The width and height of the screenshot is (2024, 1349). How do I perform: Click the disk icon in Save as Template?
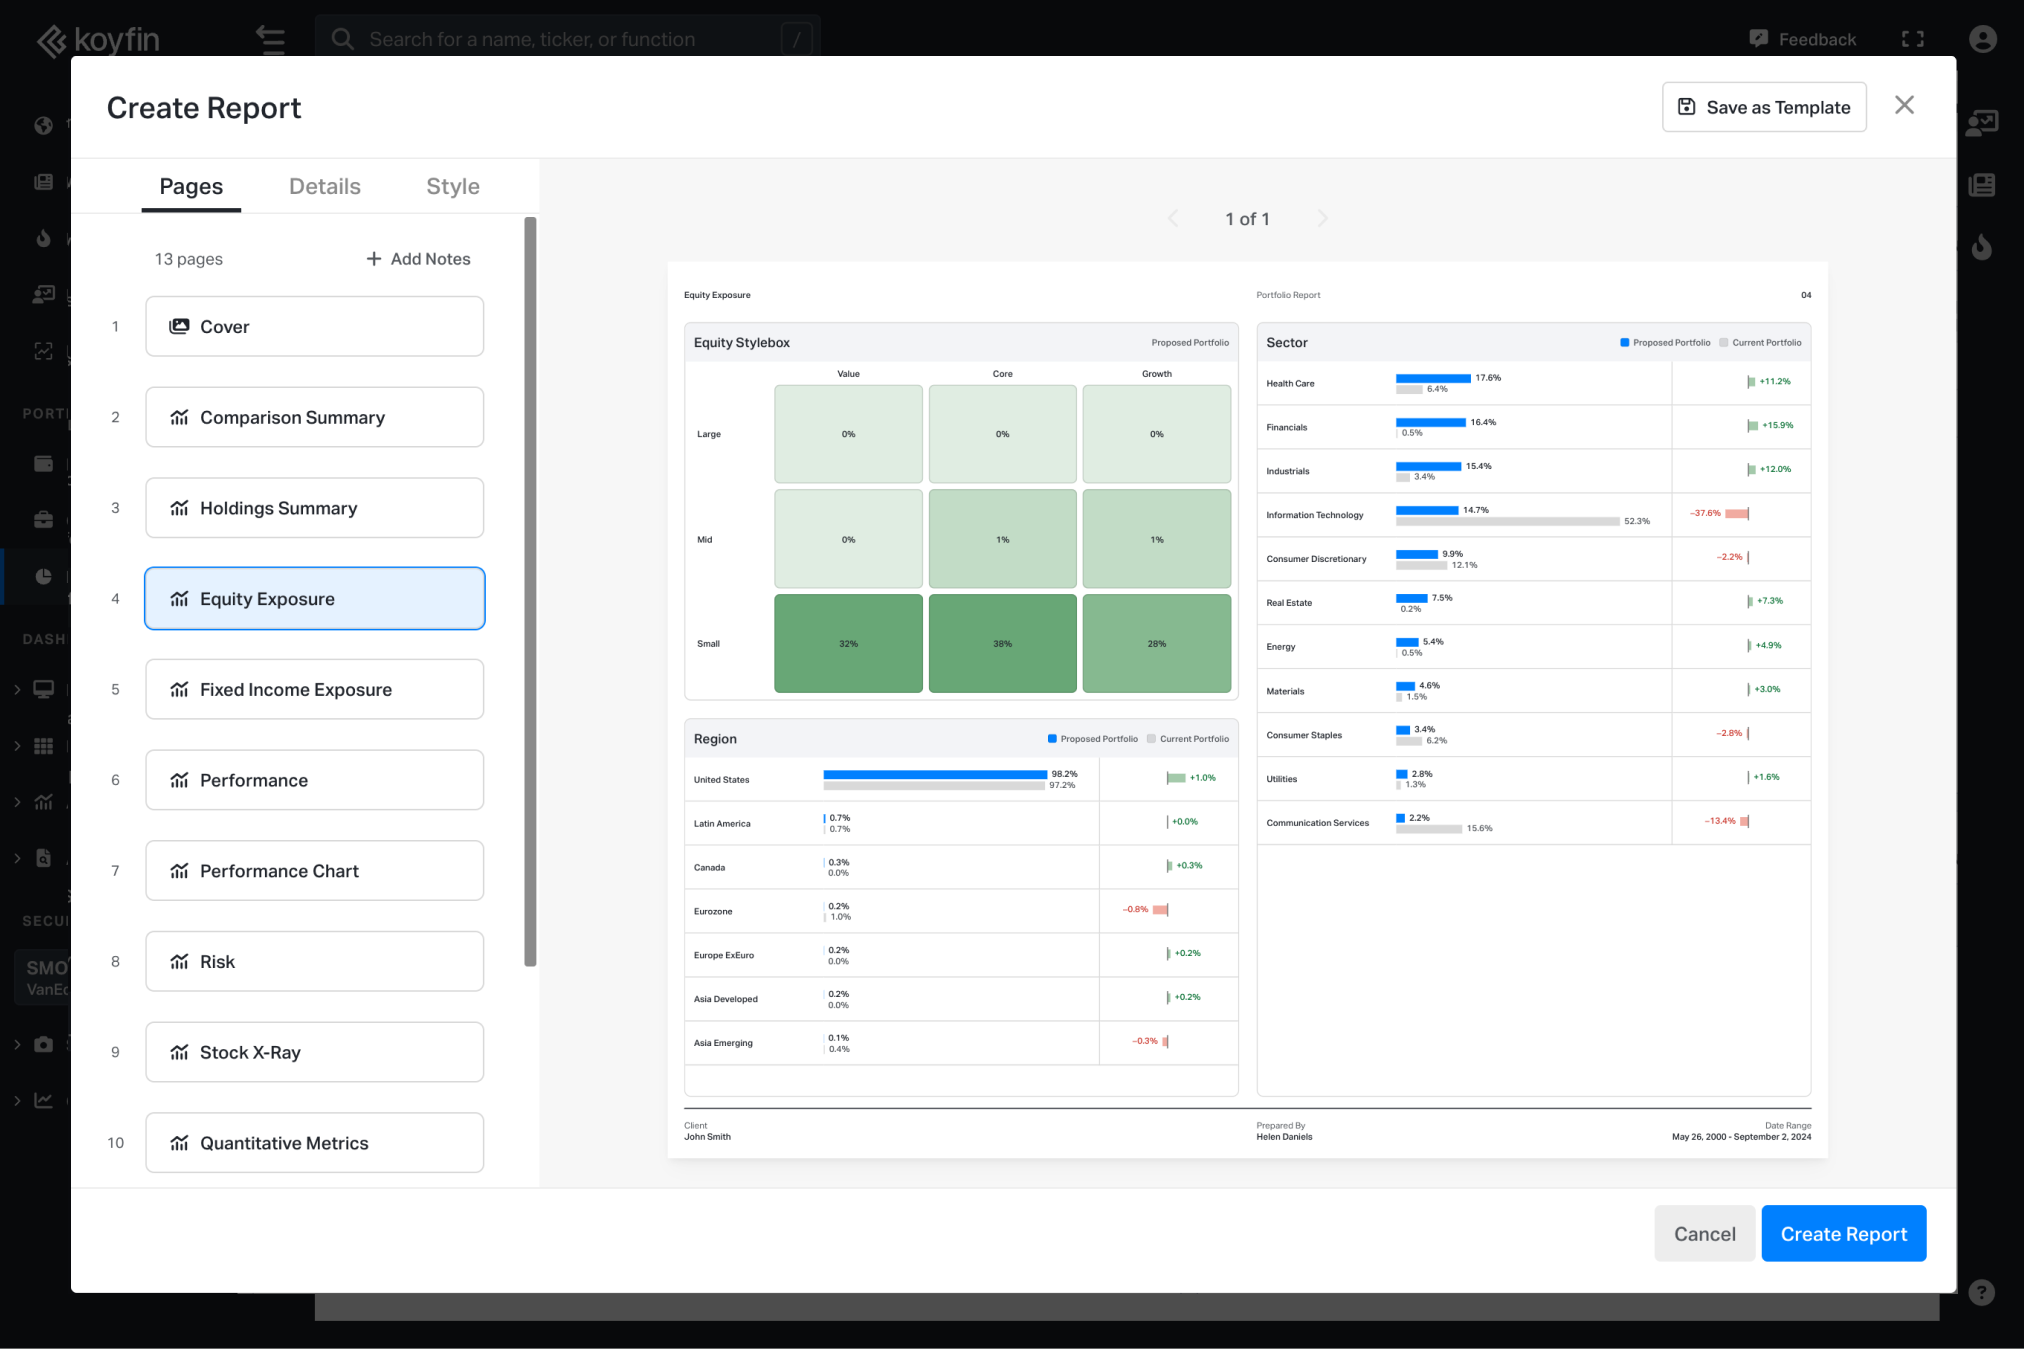(x=1686, y=107)
